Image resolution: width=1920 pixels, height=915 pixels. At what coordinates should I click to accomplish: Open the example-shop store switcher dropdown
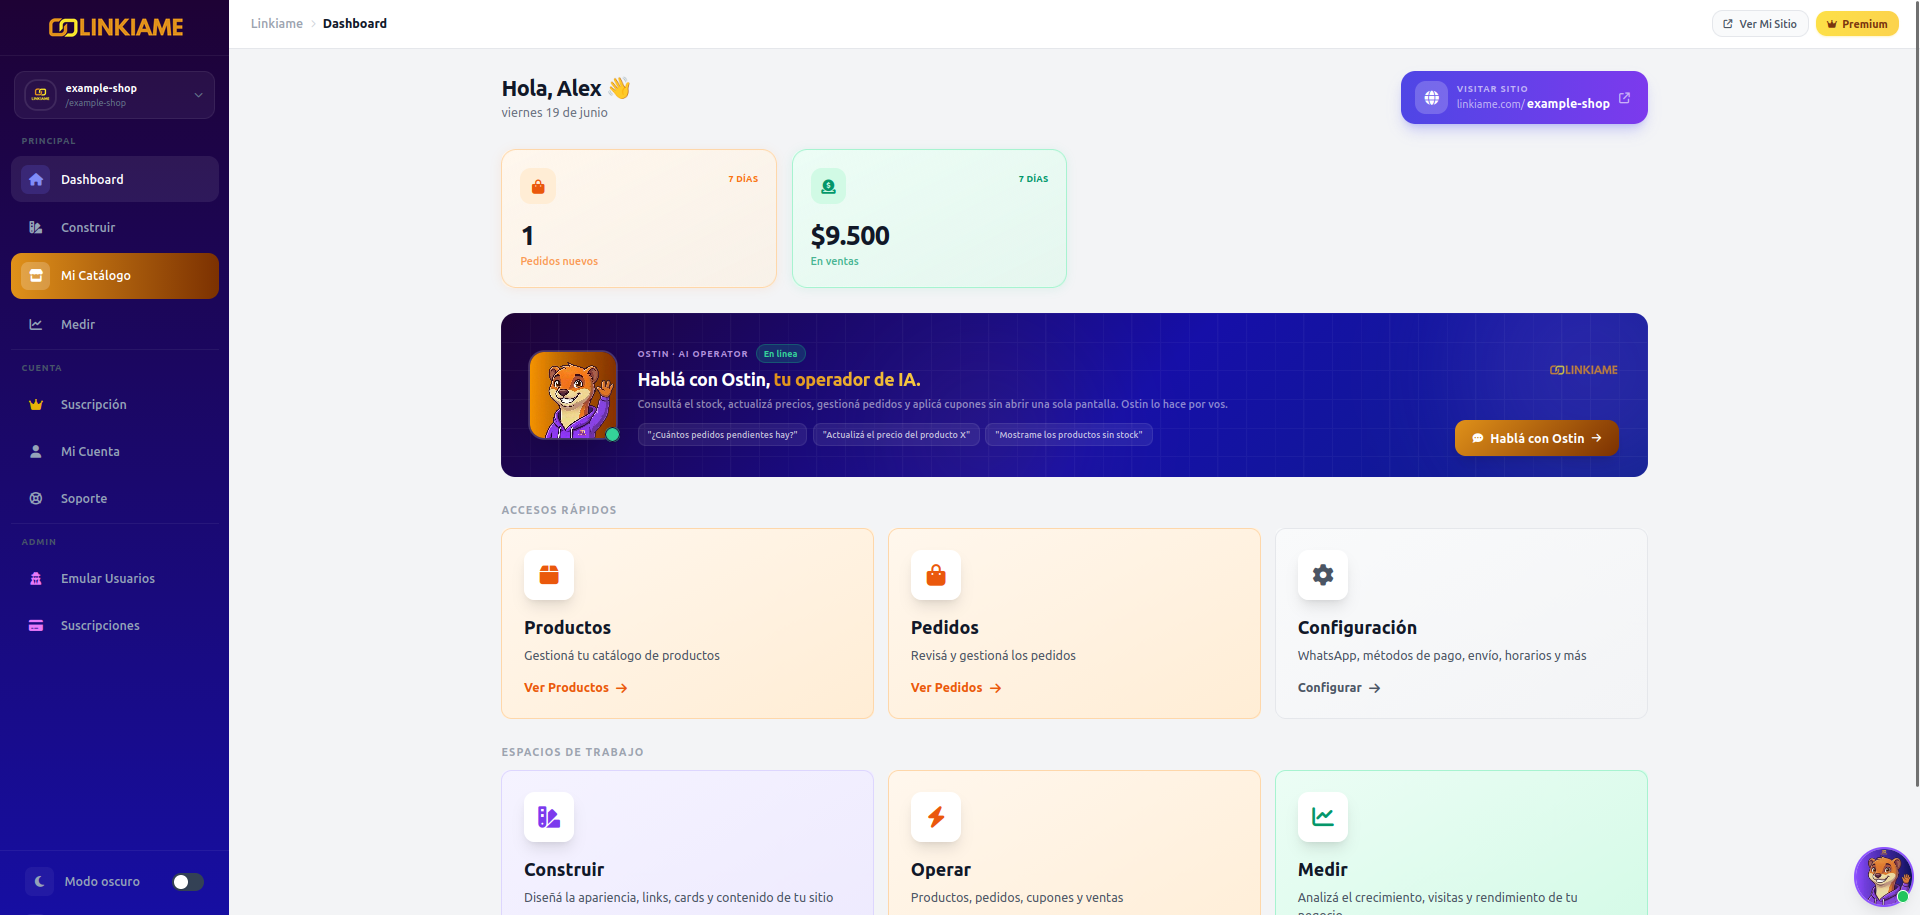click(x=115, y=95)
